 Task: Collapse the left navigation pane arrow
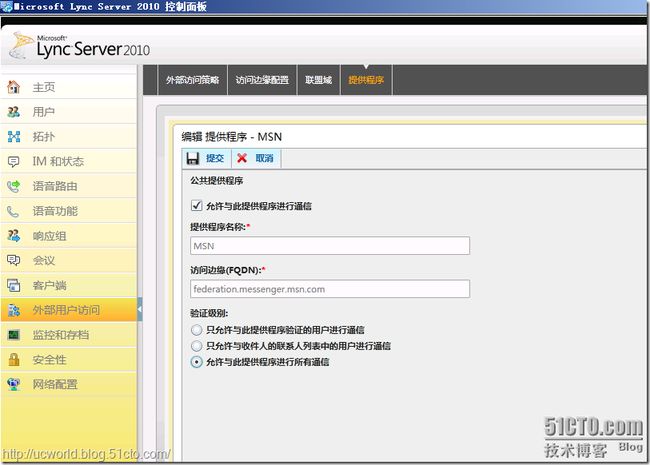140,309
